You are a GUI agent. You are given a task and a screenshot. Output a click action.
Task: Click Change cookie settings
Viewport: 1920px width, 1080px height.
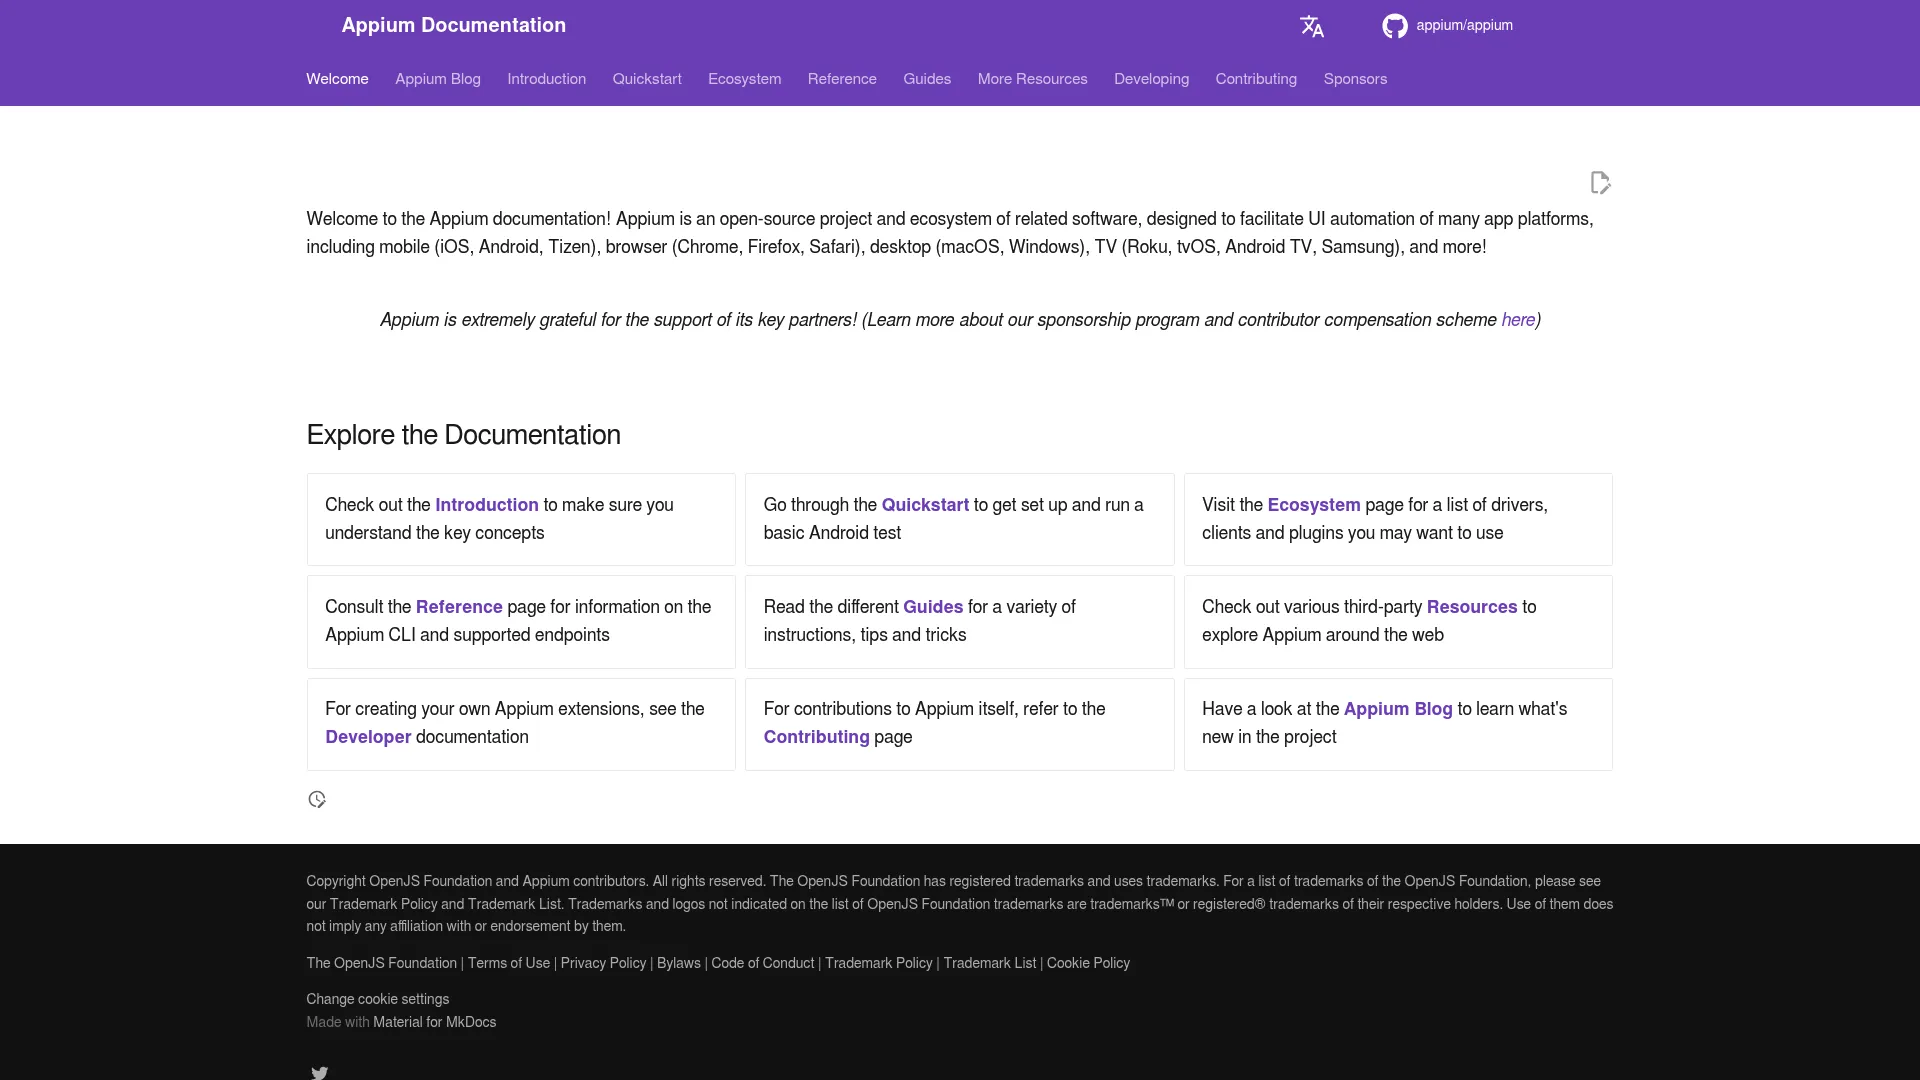point(378,999)
